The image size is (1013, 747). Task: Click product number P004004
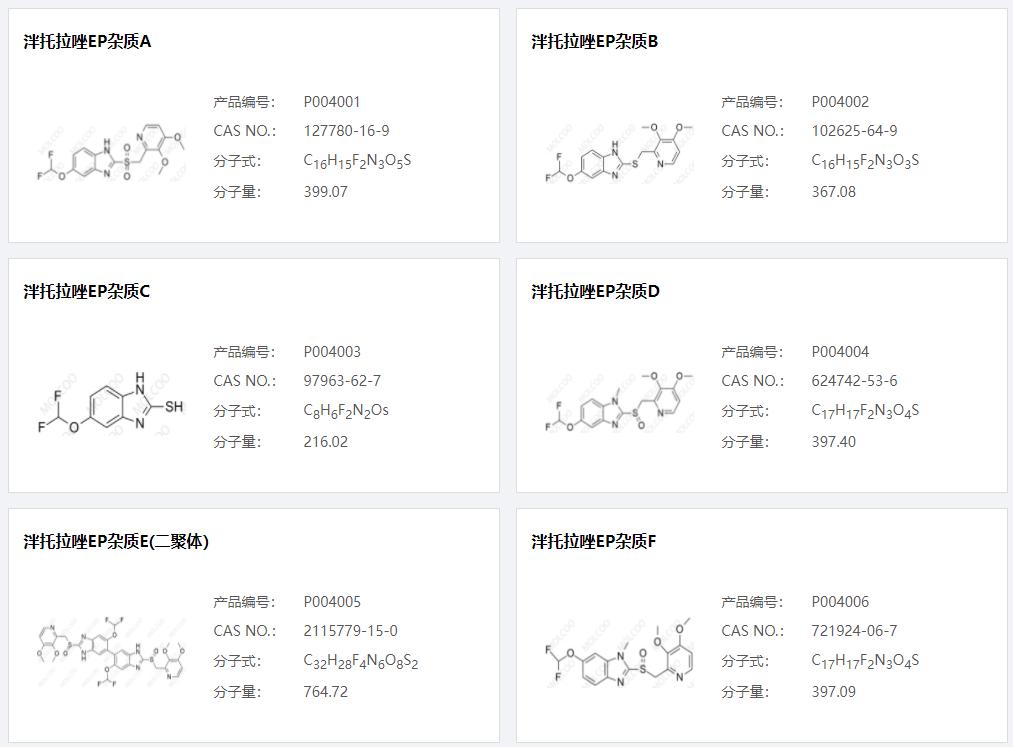tap(840, 352)
